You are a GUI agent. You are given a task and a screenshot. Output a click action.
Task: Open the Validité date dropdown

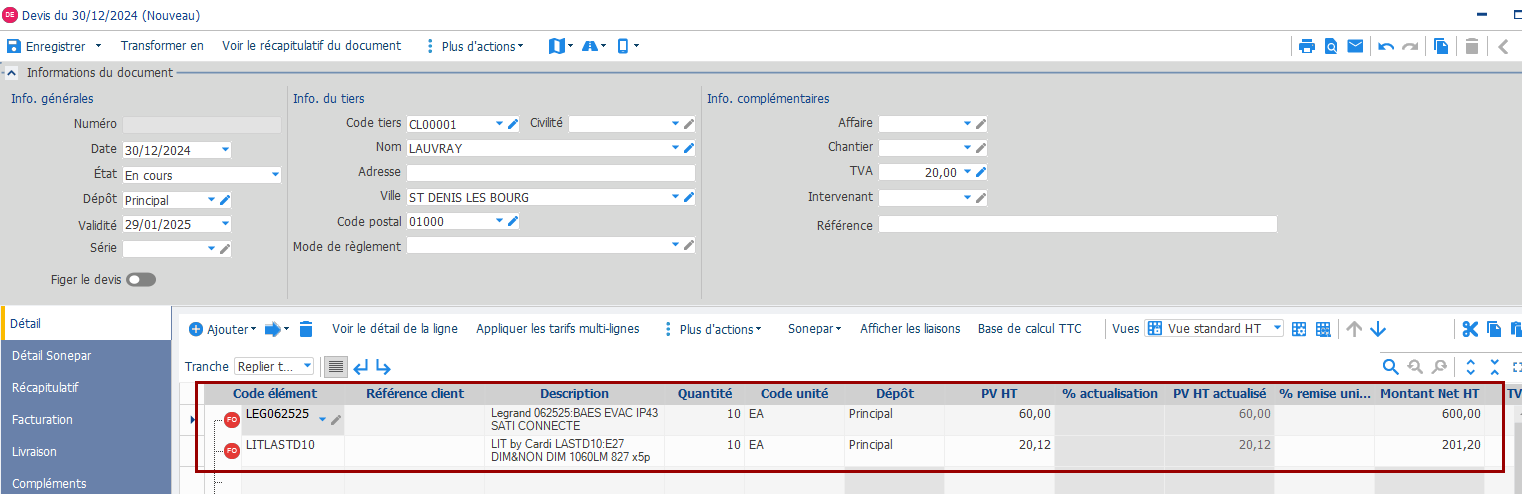click(x=225, y=224)
